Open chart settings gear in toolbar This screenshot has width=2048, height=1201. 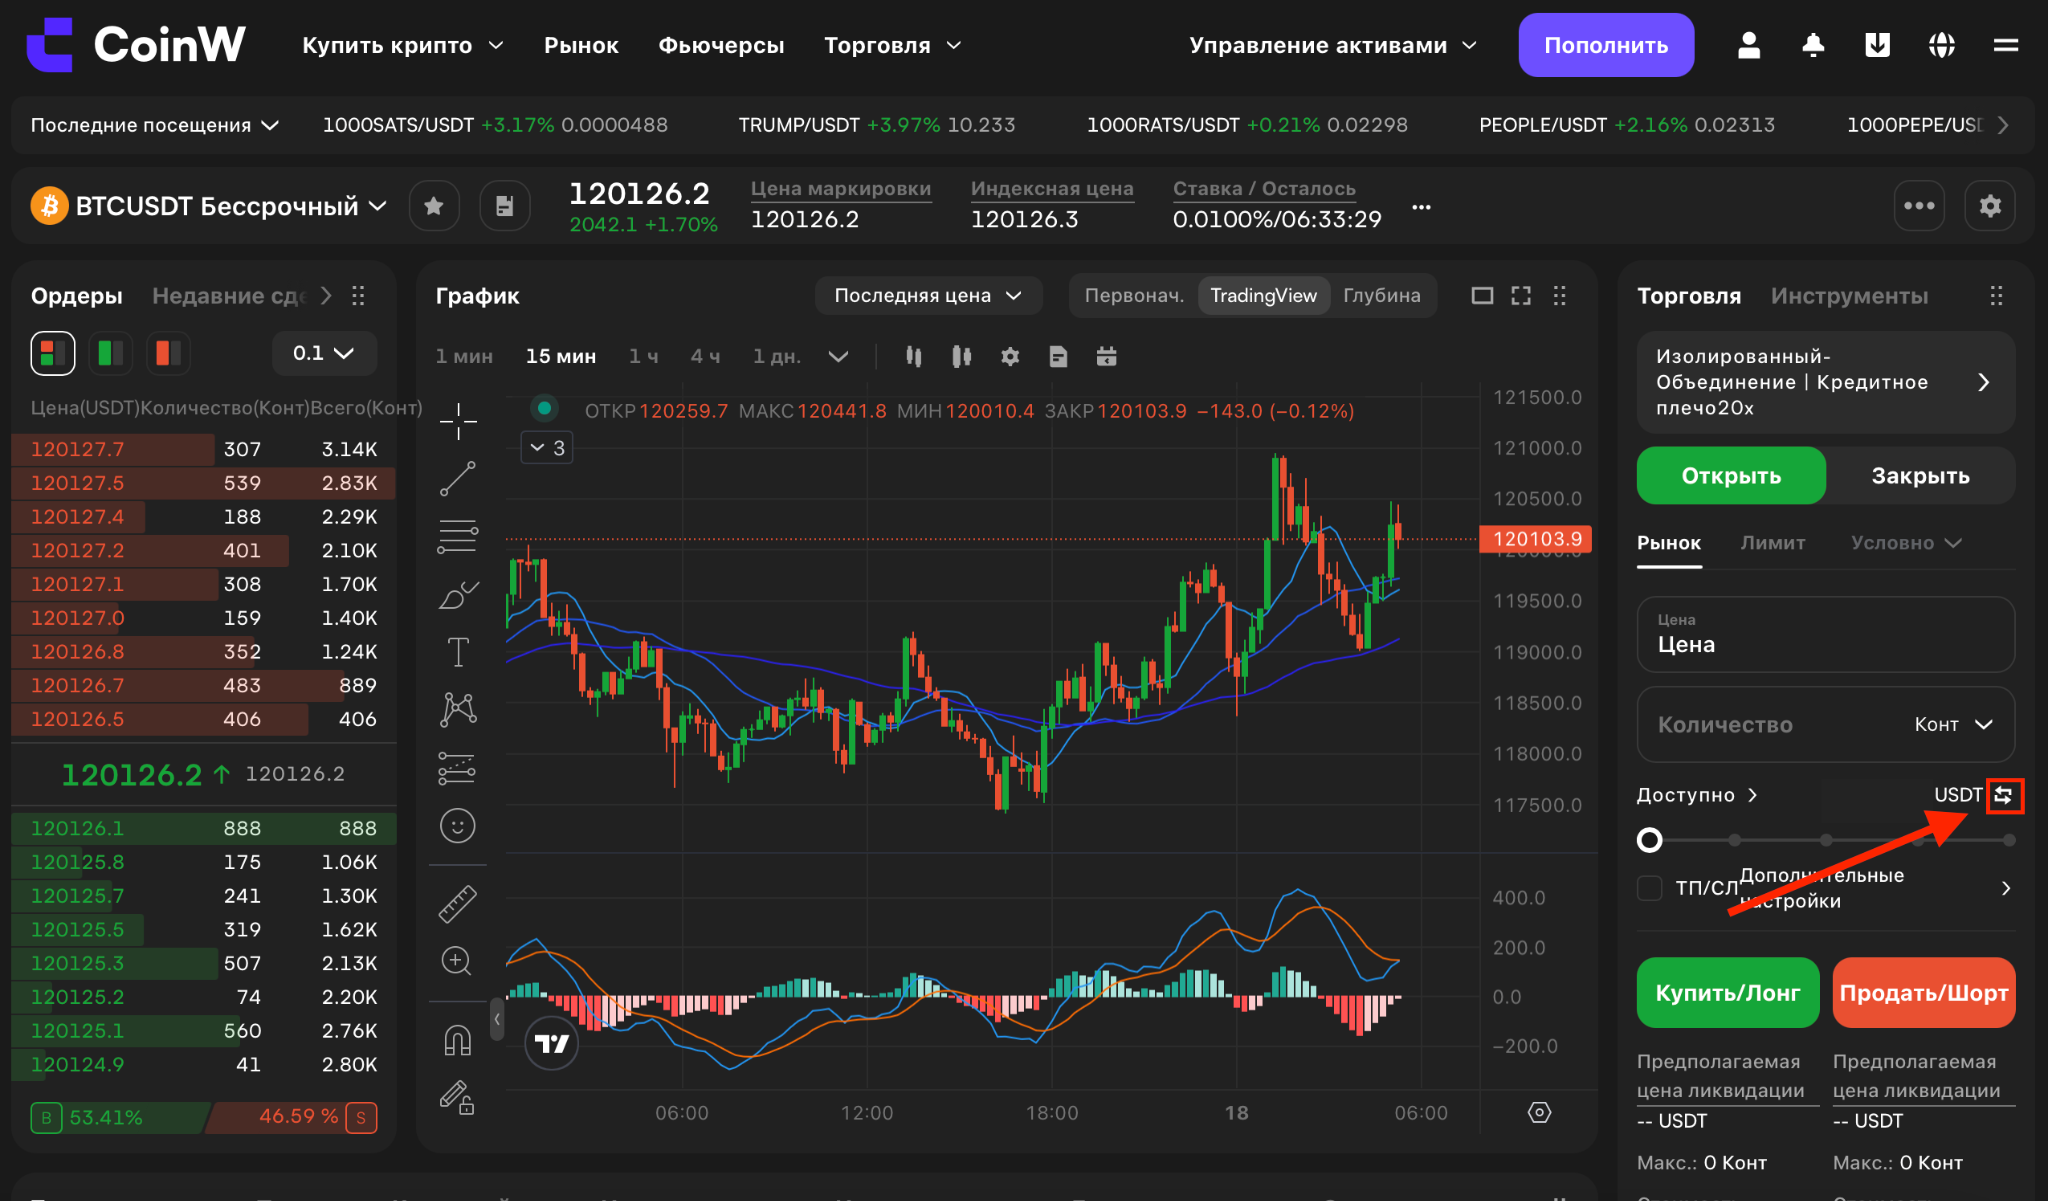point(1010,356)
